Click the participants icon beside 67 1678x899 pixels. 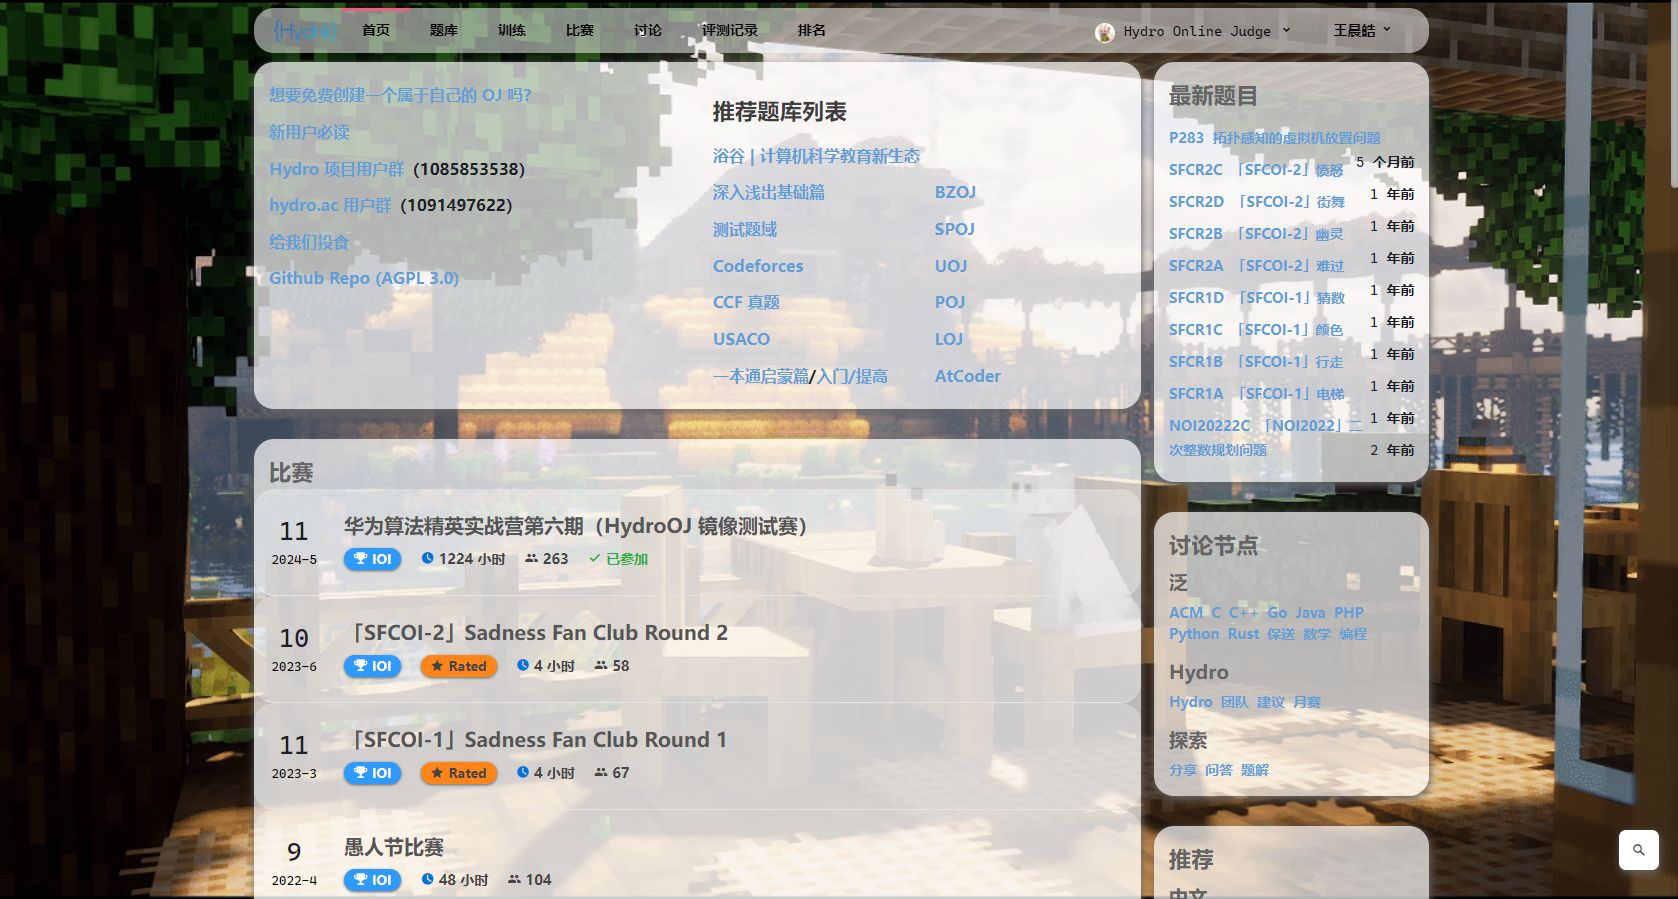point(600,772)
